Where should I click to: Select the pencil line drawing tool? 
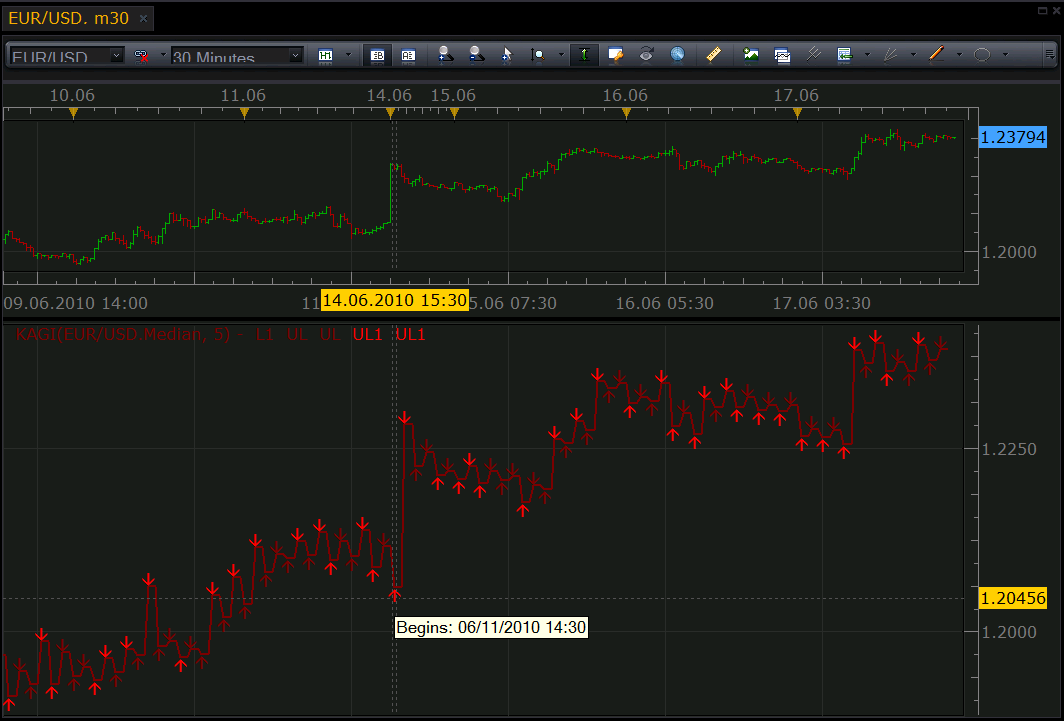click(936, 55)
